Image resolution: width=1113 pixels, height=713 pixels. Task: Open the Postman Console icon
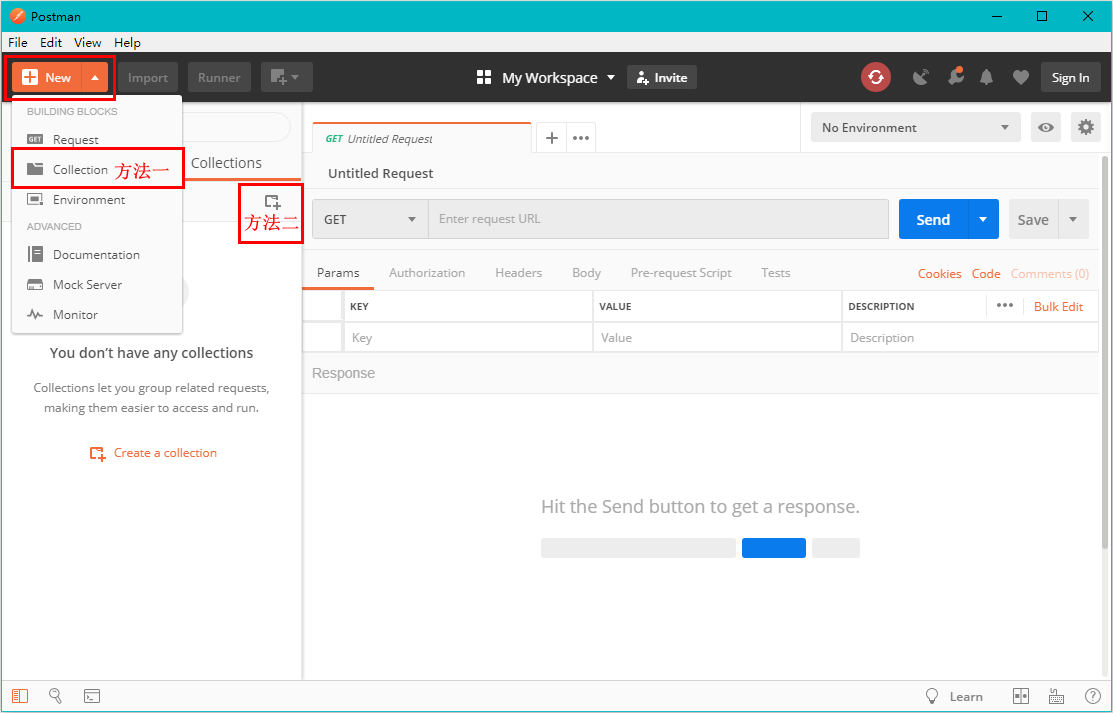(x=92, y=696)
